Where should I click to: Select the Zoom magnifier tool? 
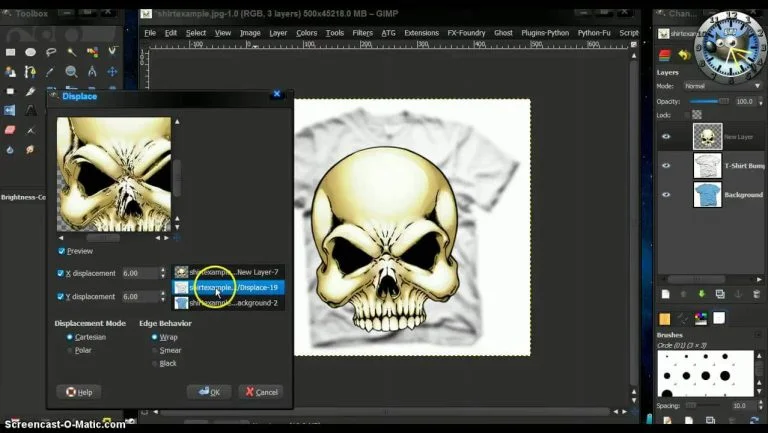coord(71,72)
